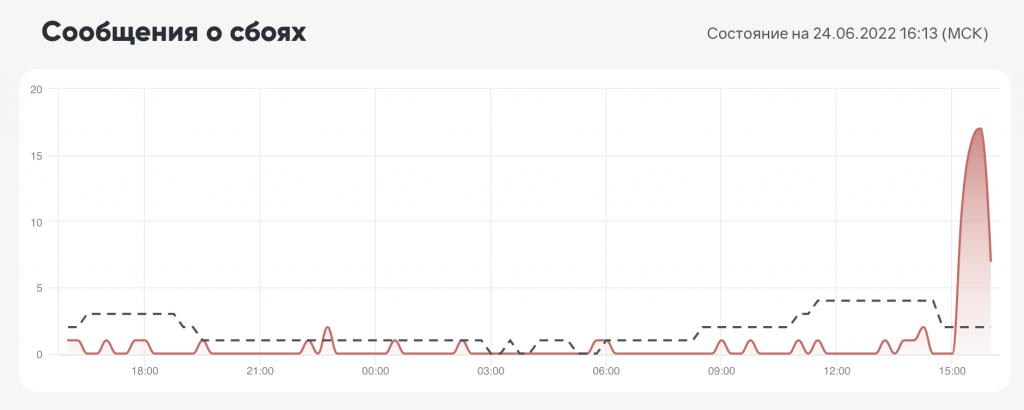
Task: Select the 21:00 time axis label
Action: point(260,372)
